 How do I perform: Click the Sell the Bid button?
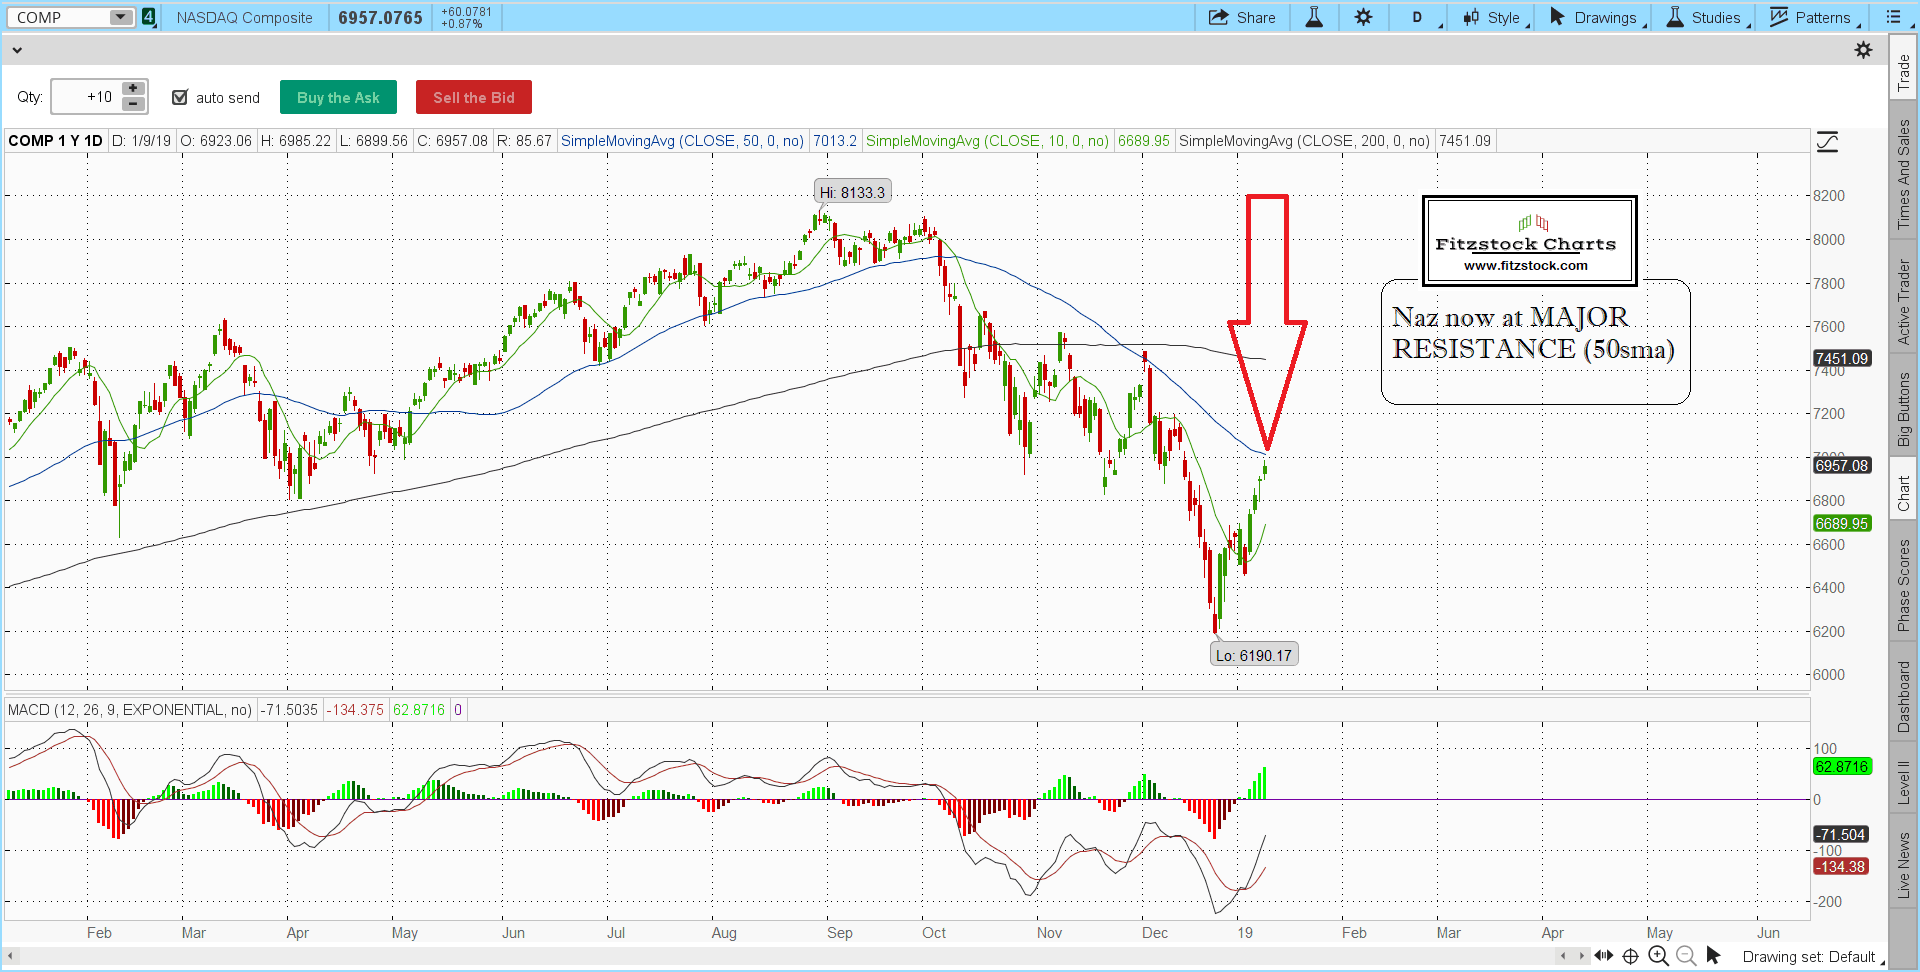pyautogui.click(x=473, y=97)
